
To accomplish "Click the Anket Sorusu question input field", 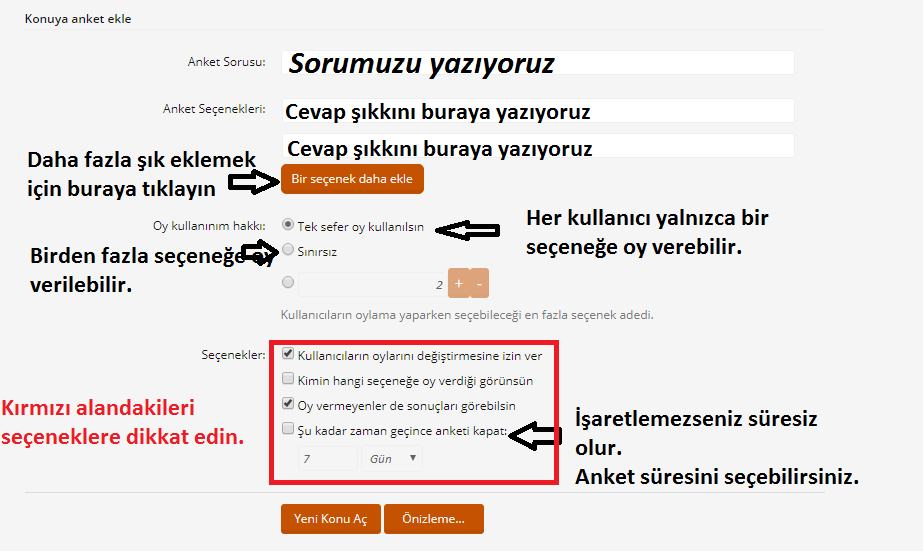I will [x=537, y=62].
